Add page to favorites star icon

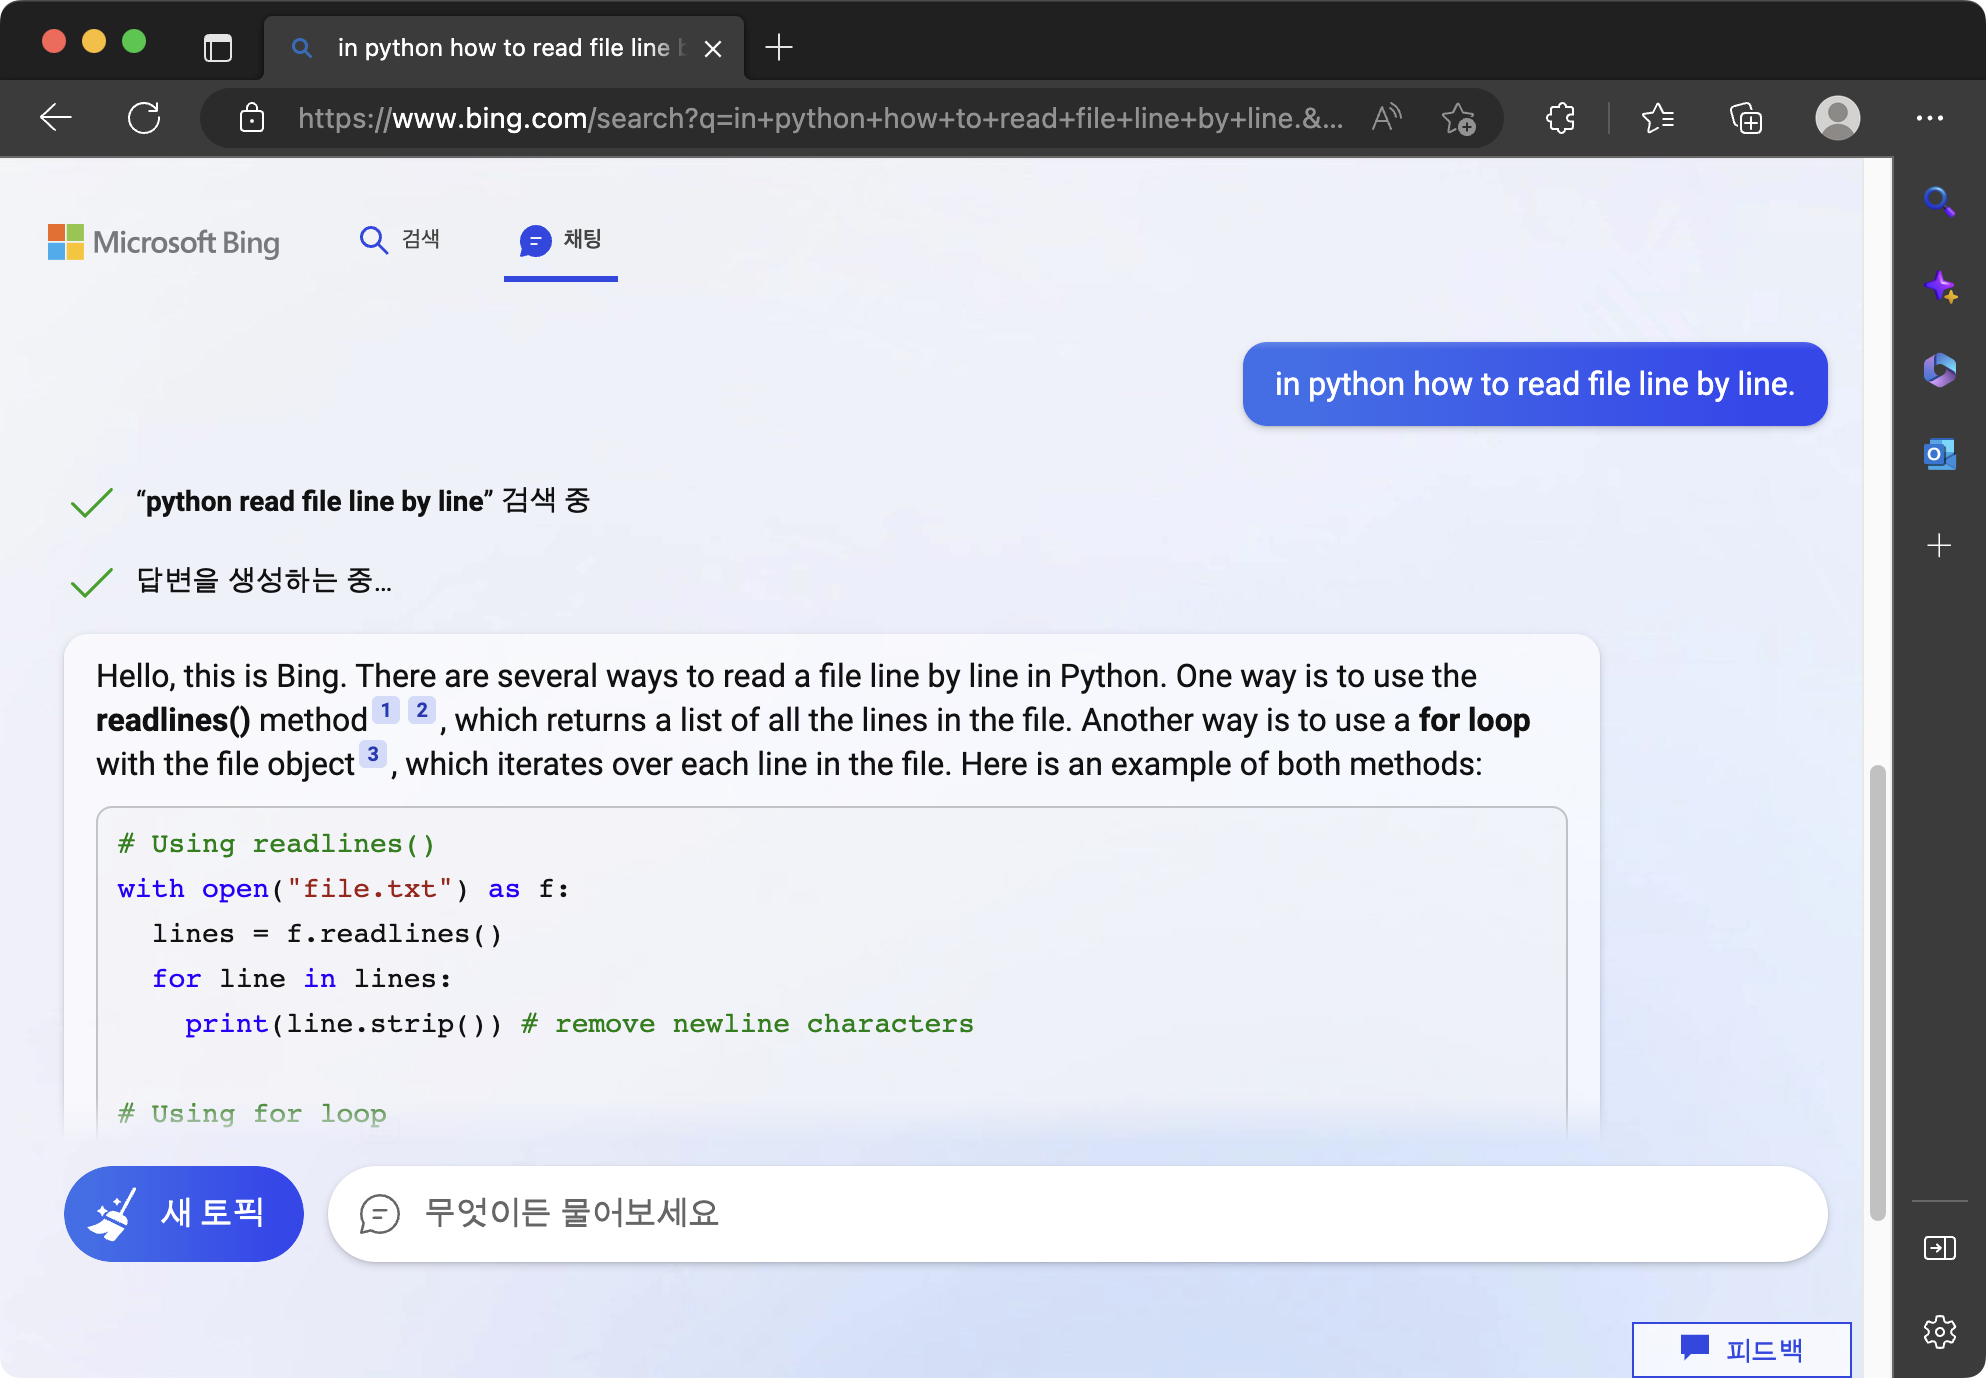pyautogui.click(x=1458, y=118)
